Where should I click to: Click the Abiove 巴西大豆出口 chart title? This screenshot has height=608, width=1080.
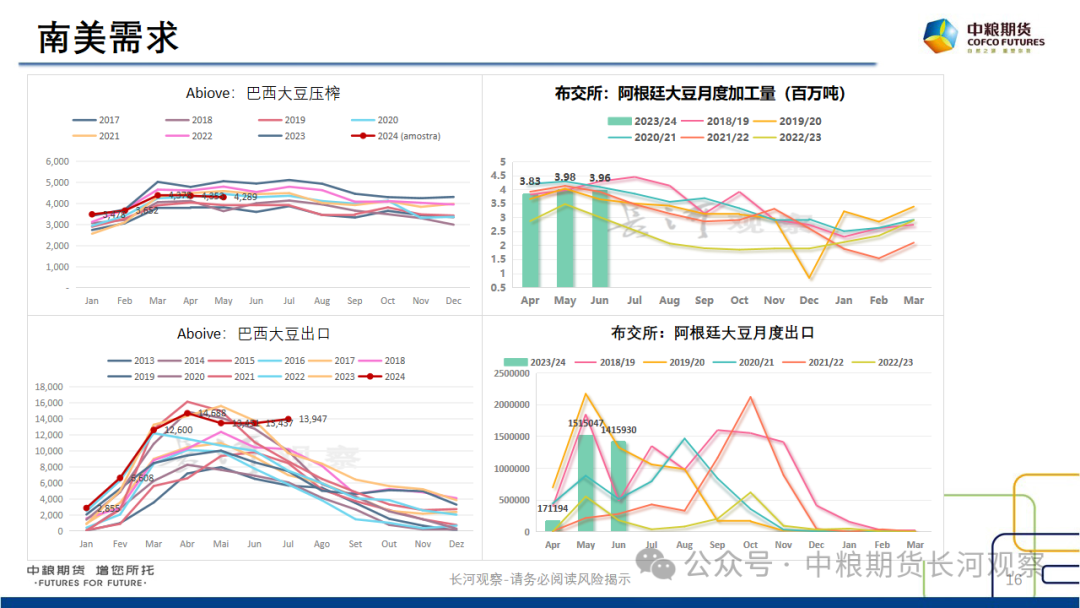click(253, 333)
